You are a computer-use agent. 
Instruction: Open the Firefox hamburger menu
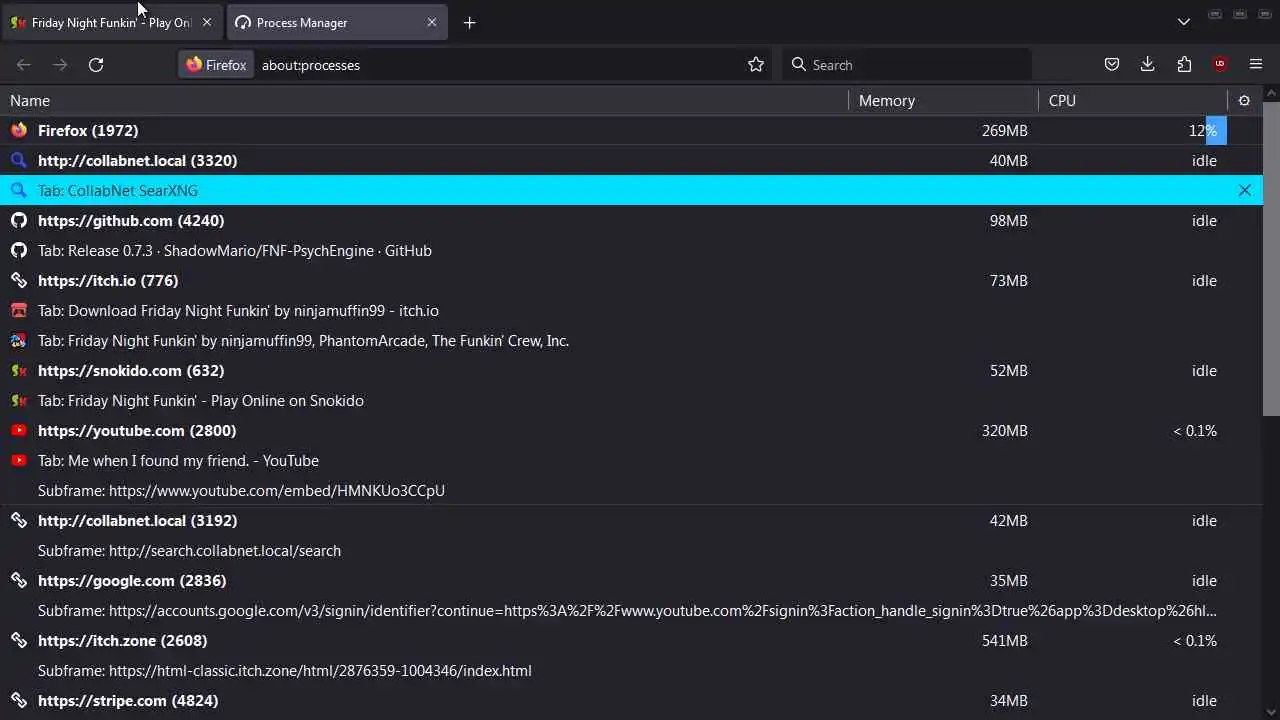coord(1256,64)
